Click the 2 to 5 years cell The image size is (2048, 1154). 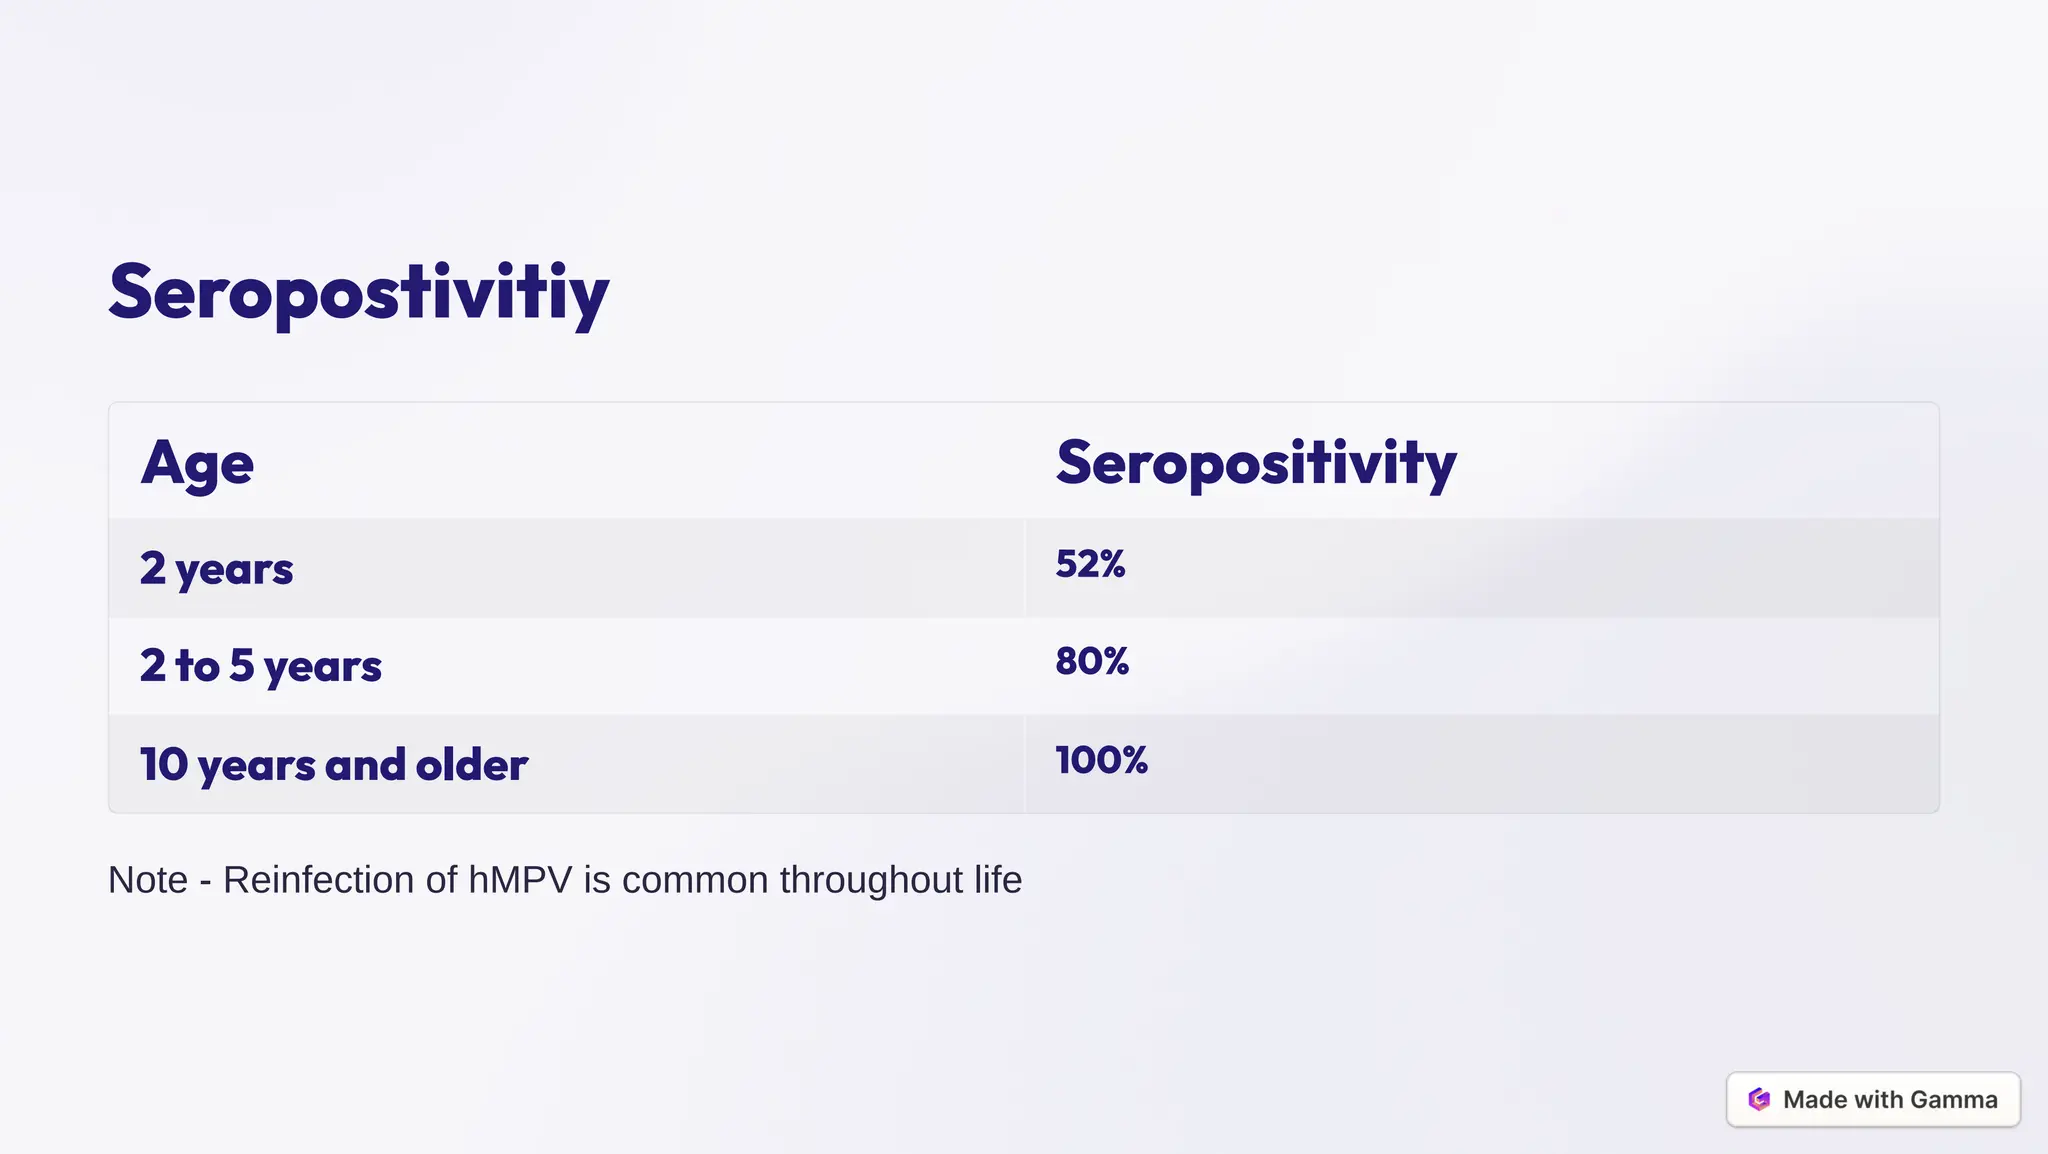point(567,666)
